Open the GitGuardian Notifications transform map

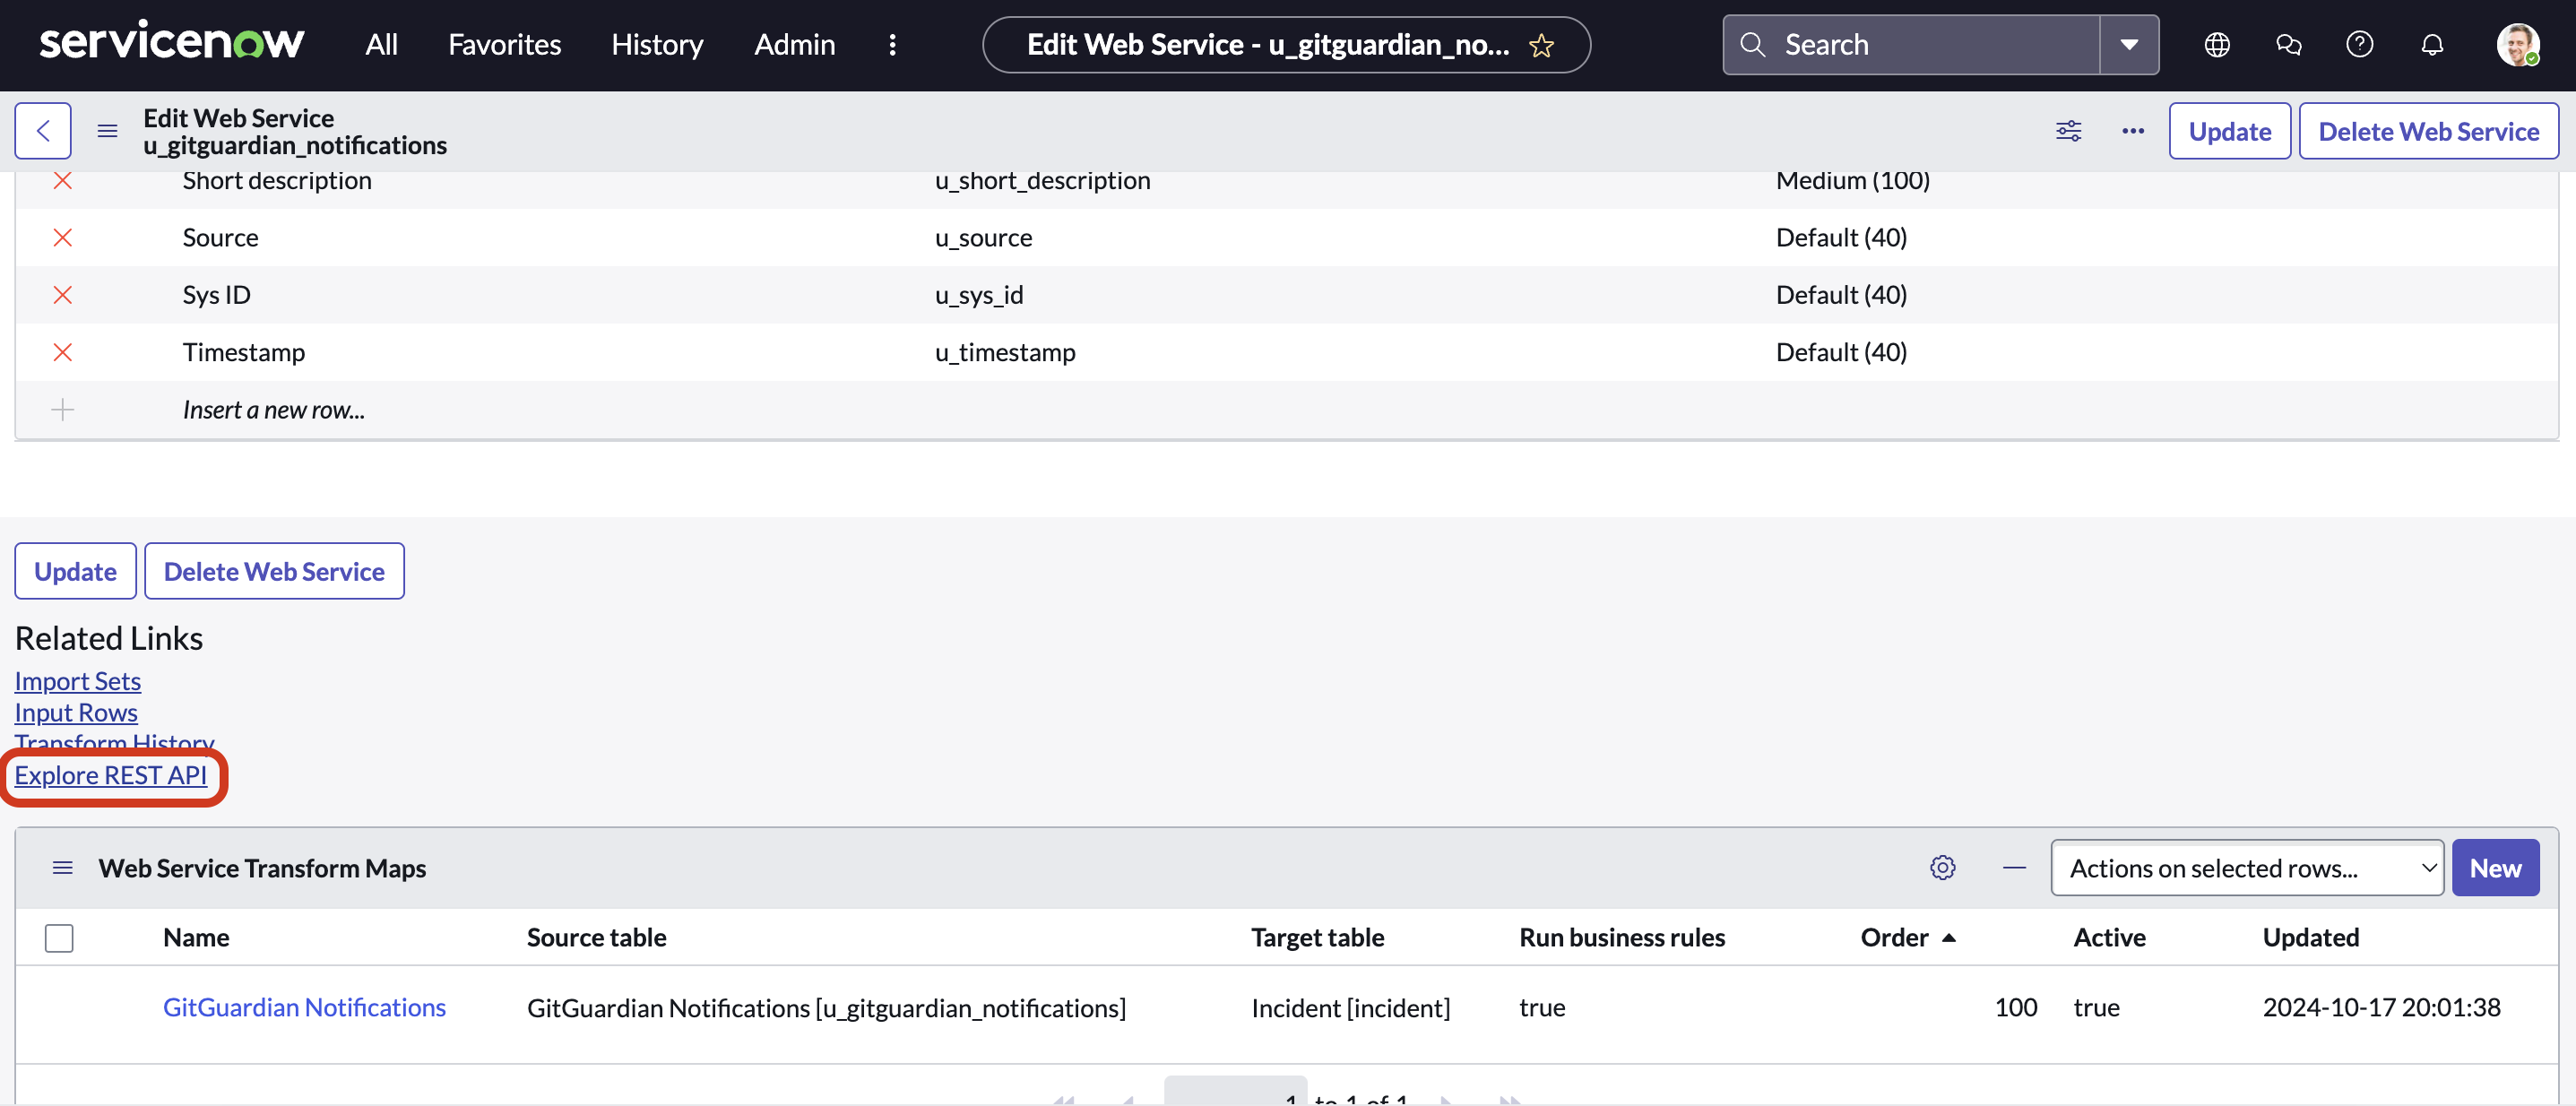click(x=304, y=1008)
